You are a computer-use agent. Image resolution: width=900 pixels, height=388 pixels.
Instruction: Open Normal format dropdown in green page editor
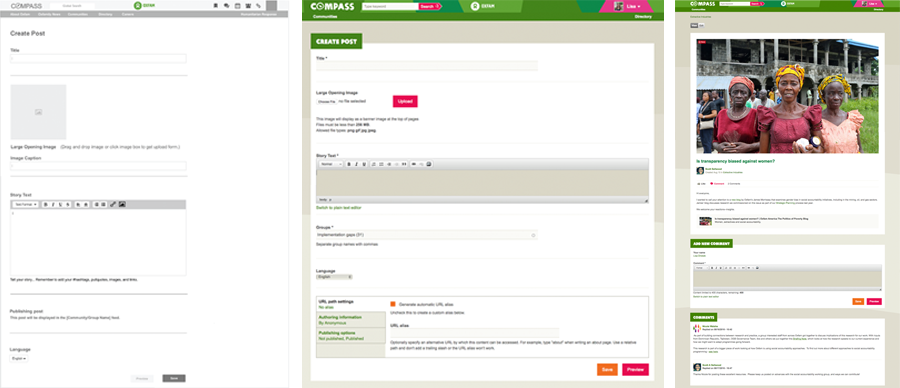point(331,164)
